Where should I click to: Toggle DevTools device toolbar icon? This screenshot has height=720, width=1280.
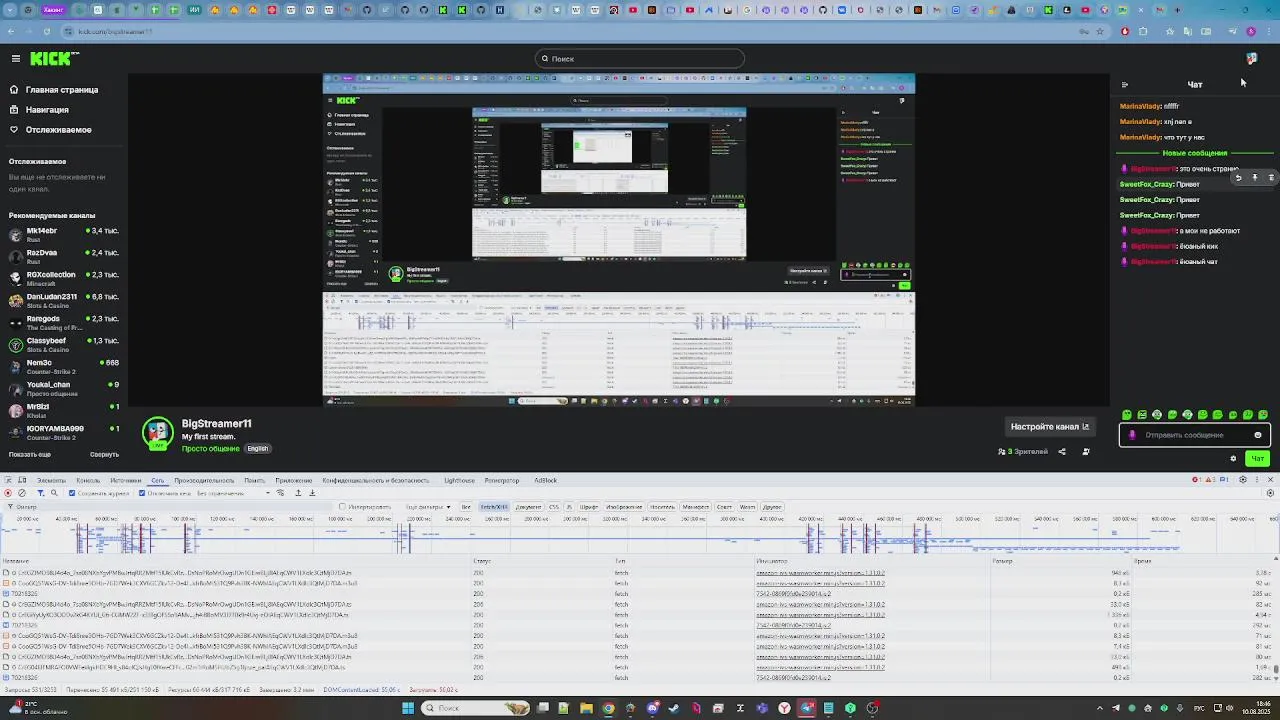click(x=22, y=480)
